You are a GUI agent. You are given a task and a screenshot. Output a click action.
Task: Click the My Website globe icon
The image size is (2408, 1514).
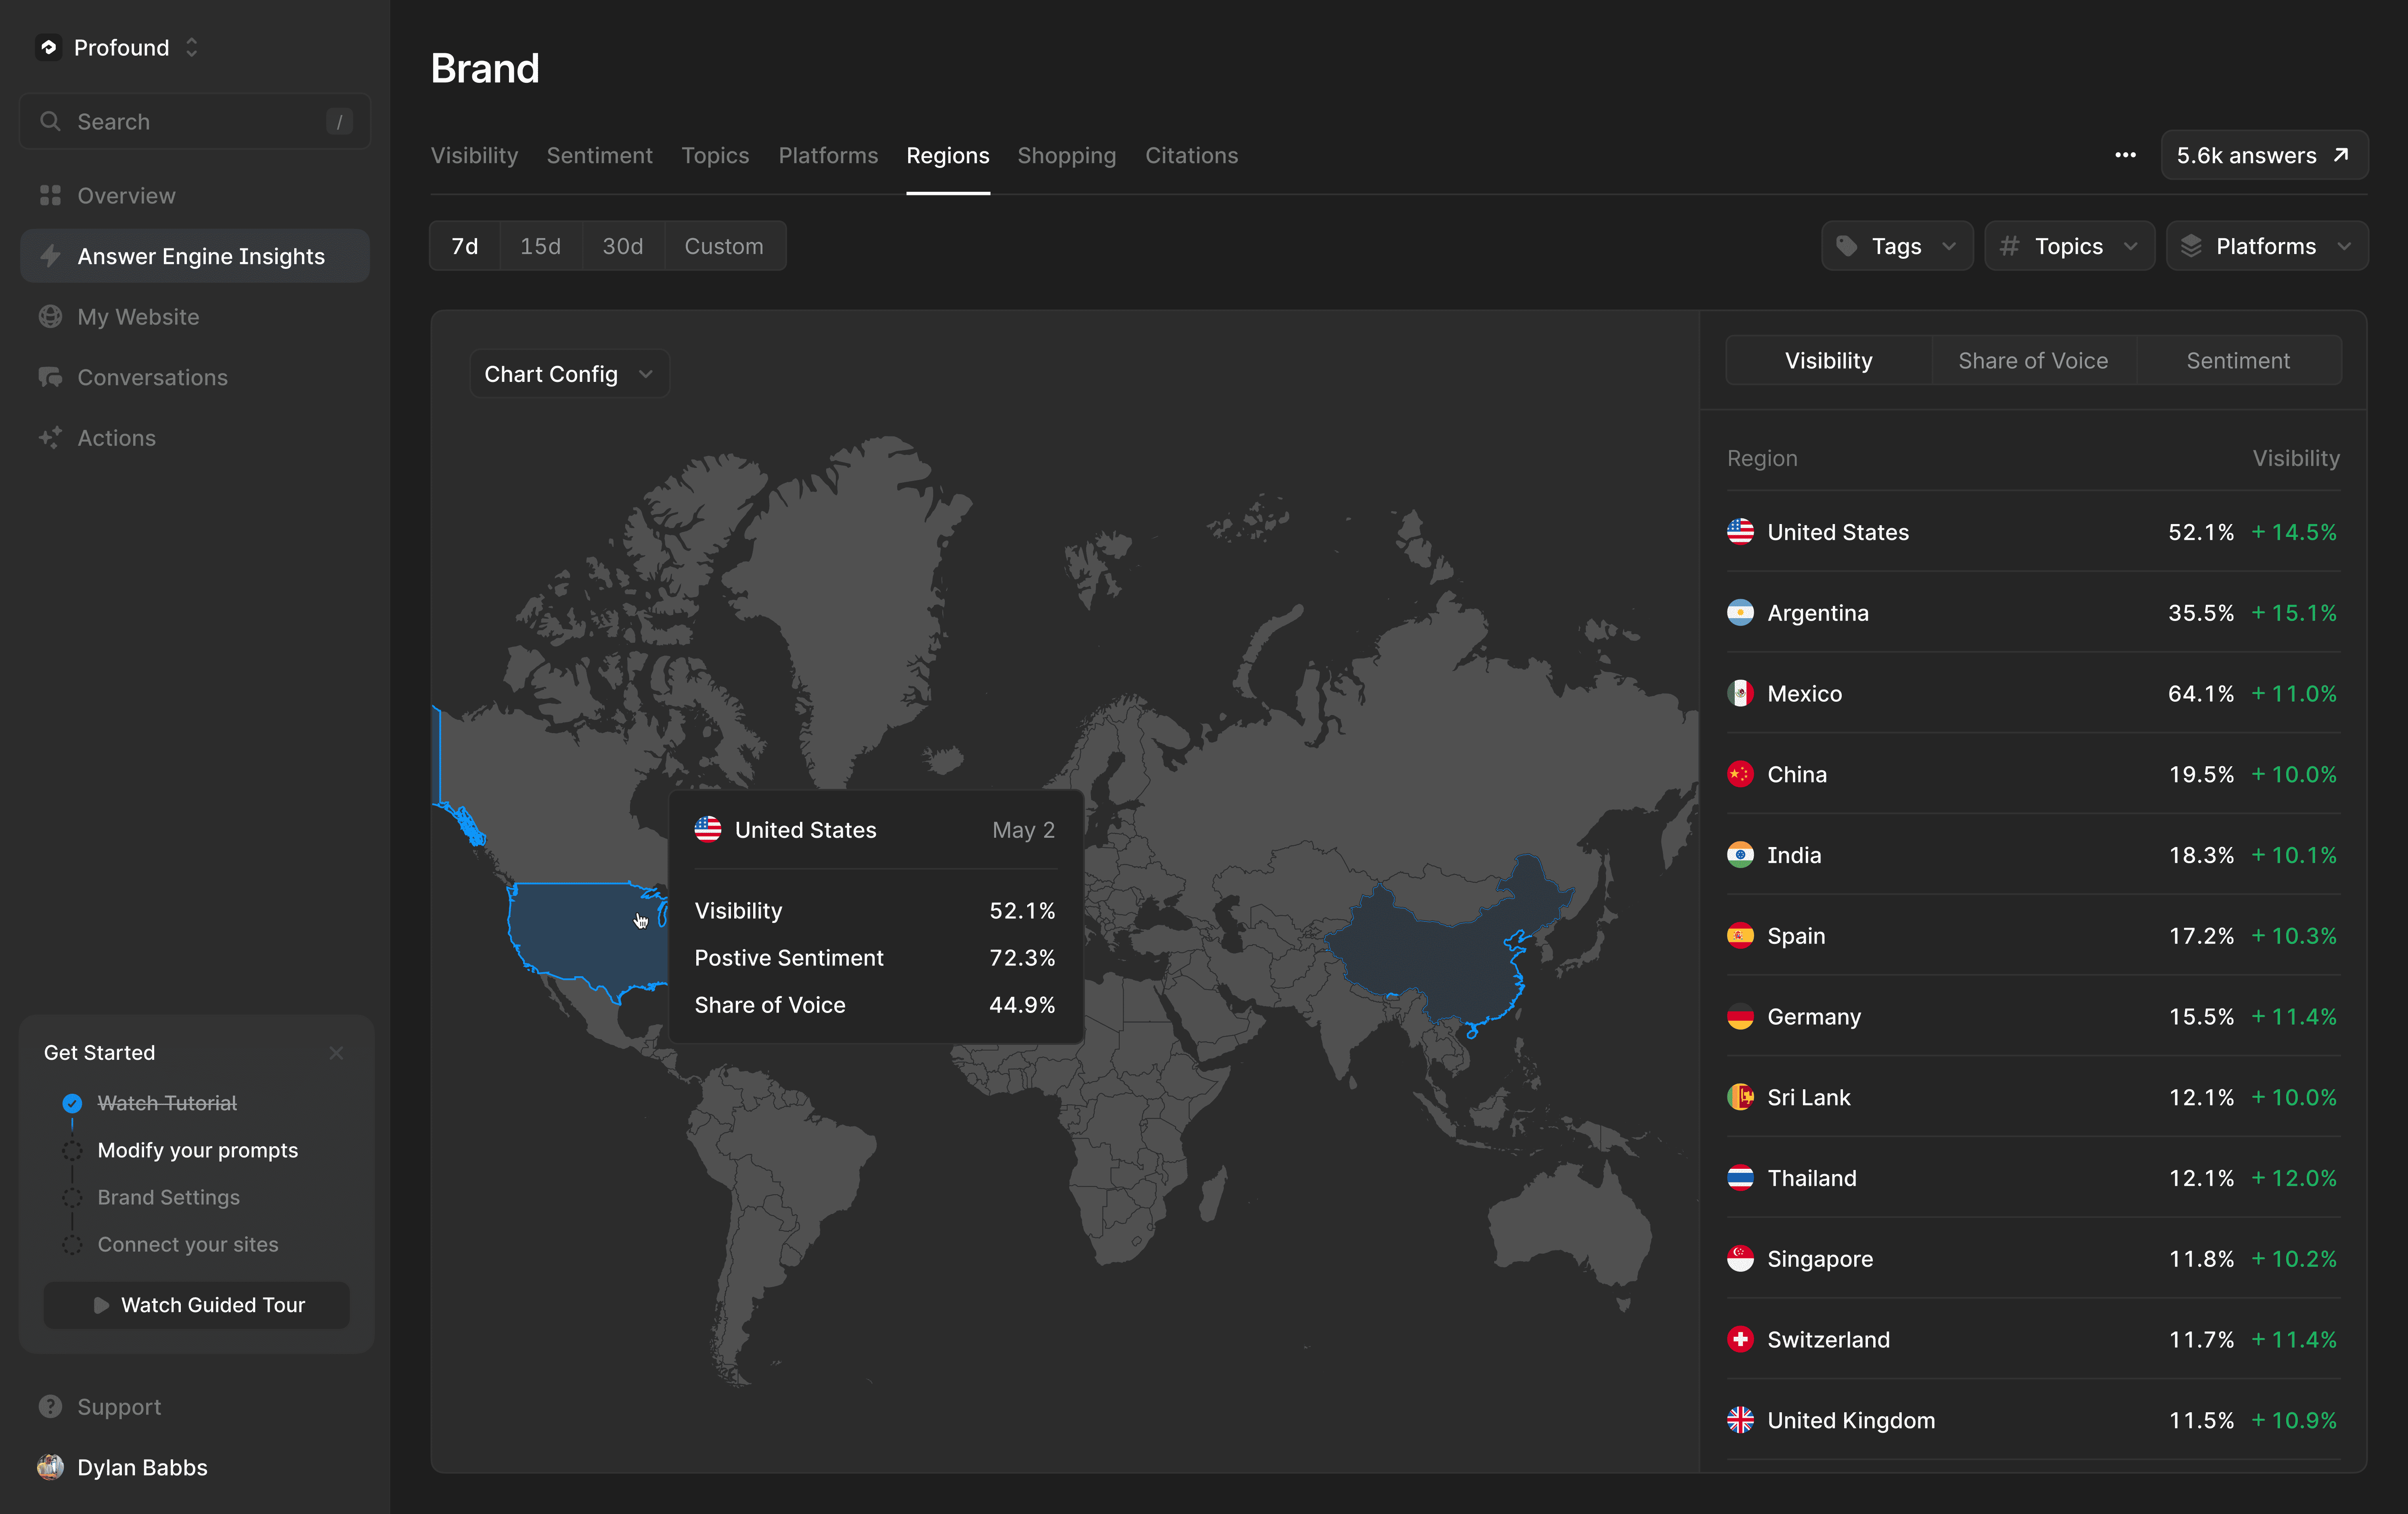(x=50, y=316)
